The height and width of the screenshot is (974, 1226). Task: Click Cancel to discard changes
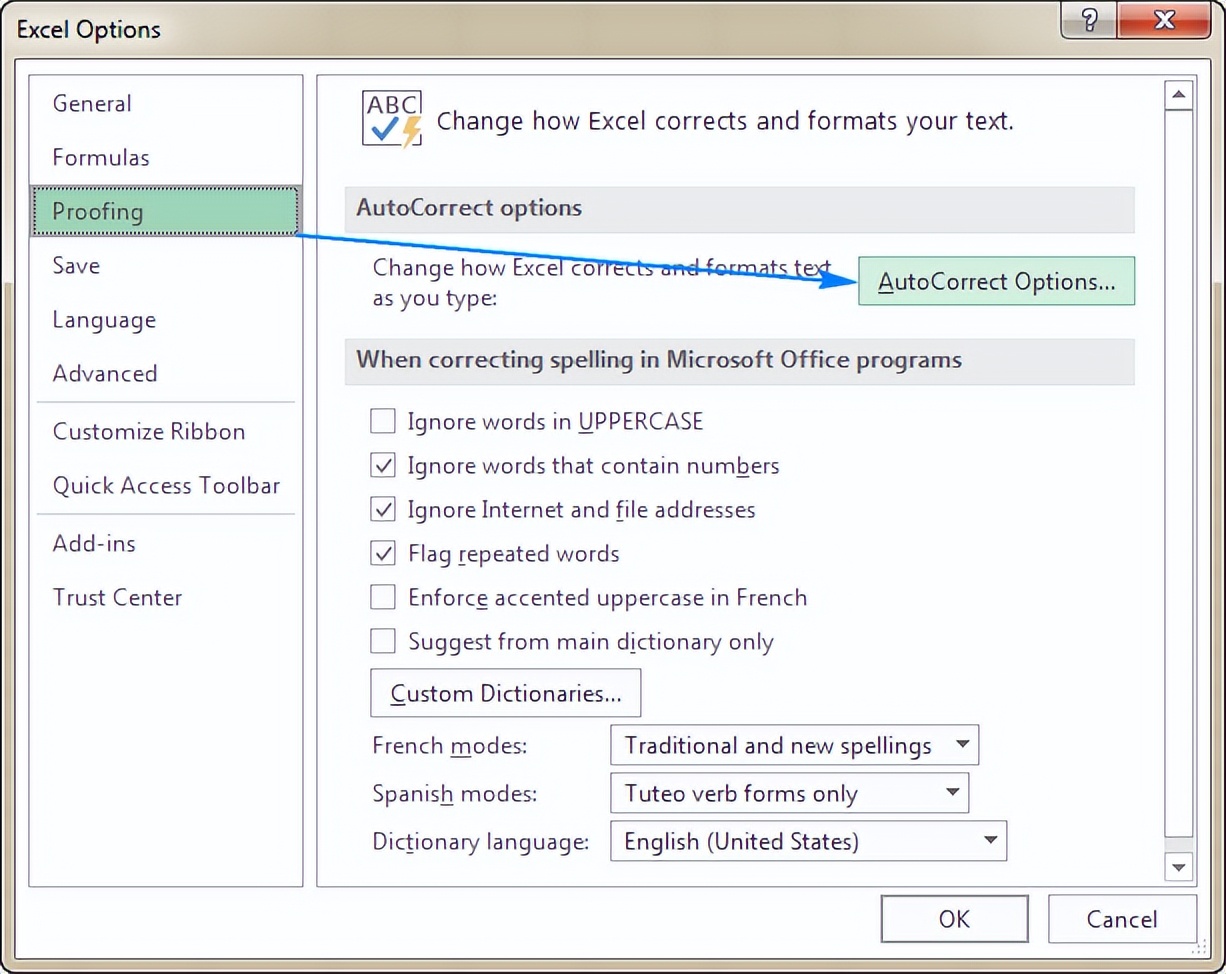point(1122,919)
